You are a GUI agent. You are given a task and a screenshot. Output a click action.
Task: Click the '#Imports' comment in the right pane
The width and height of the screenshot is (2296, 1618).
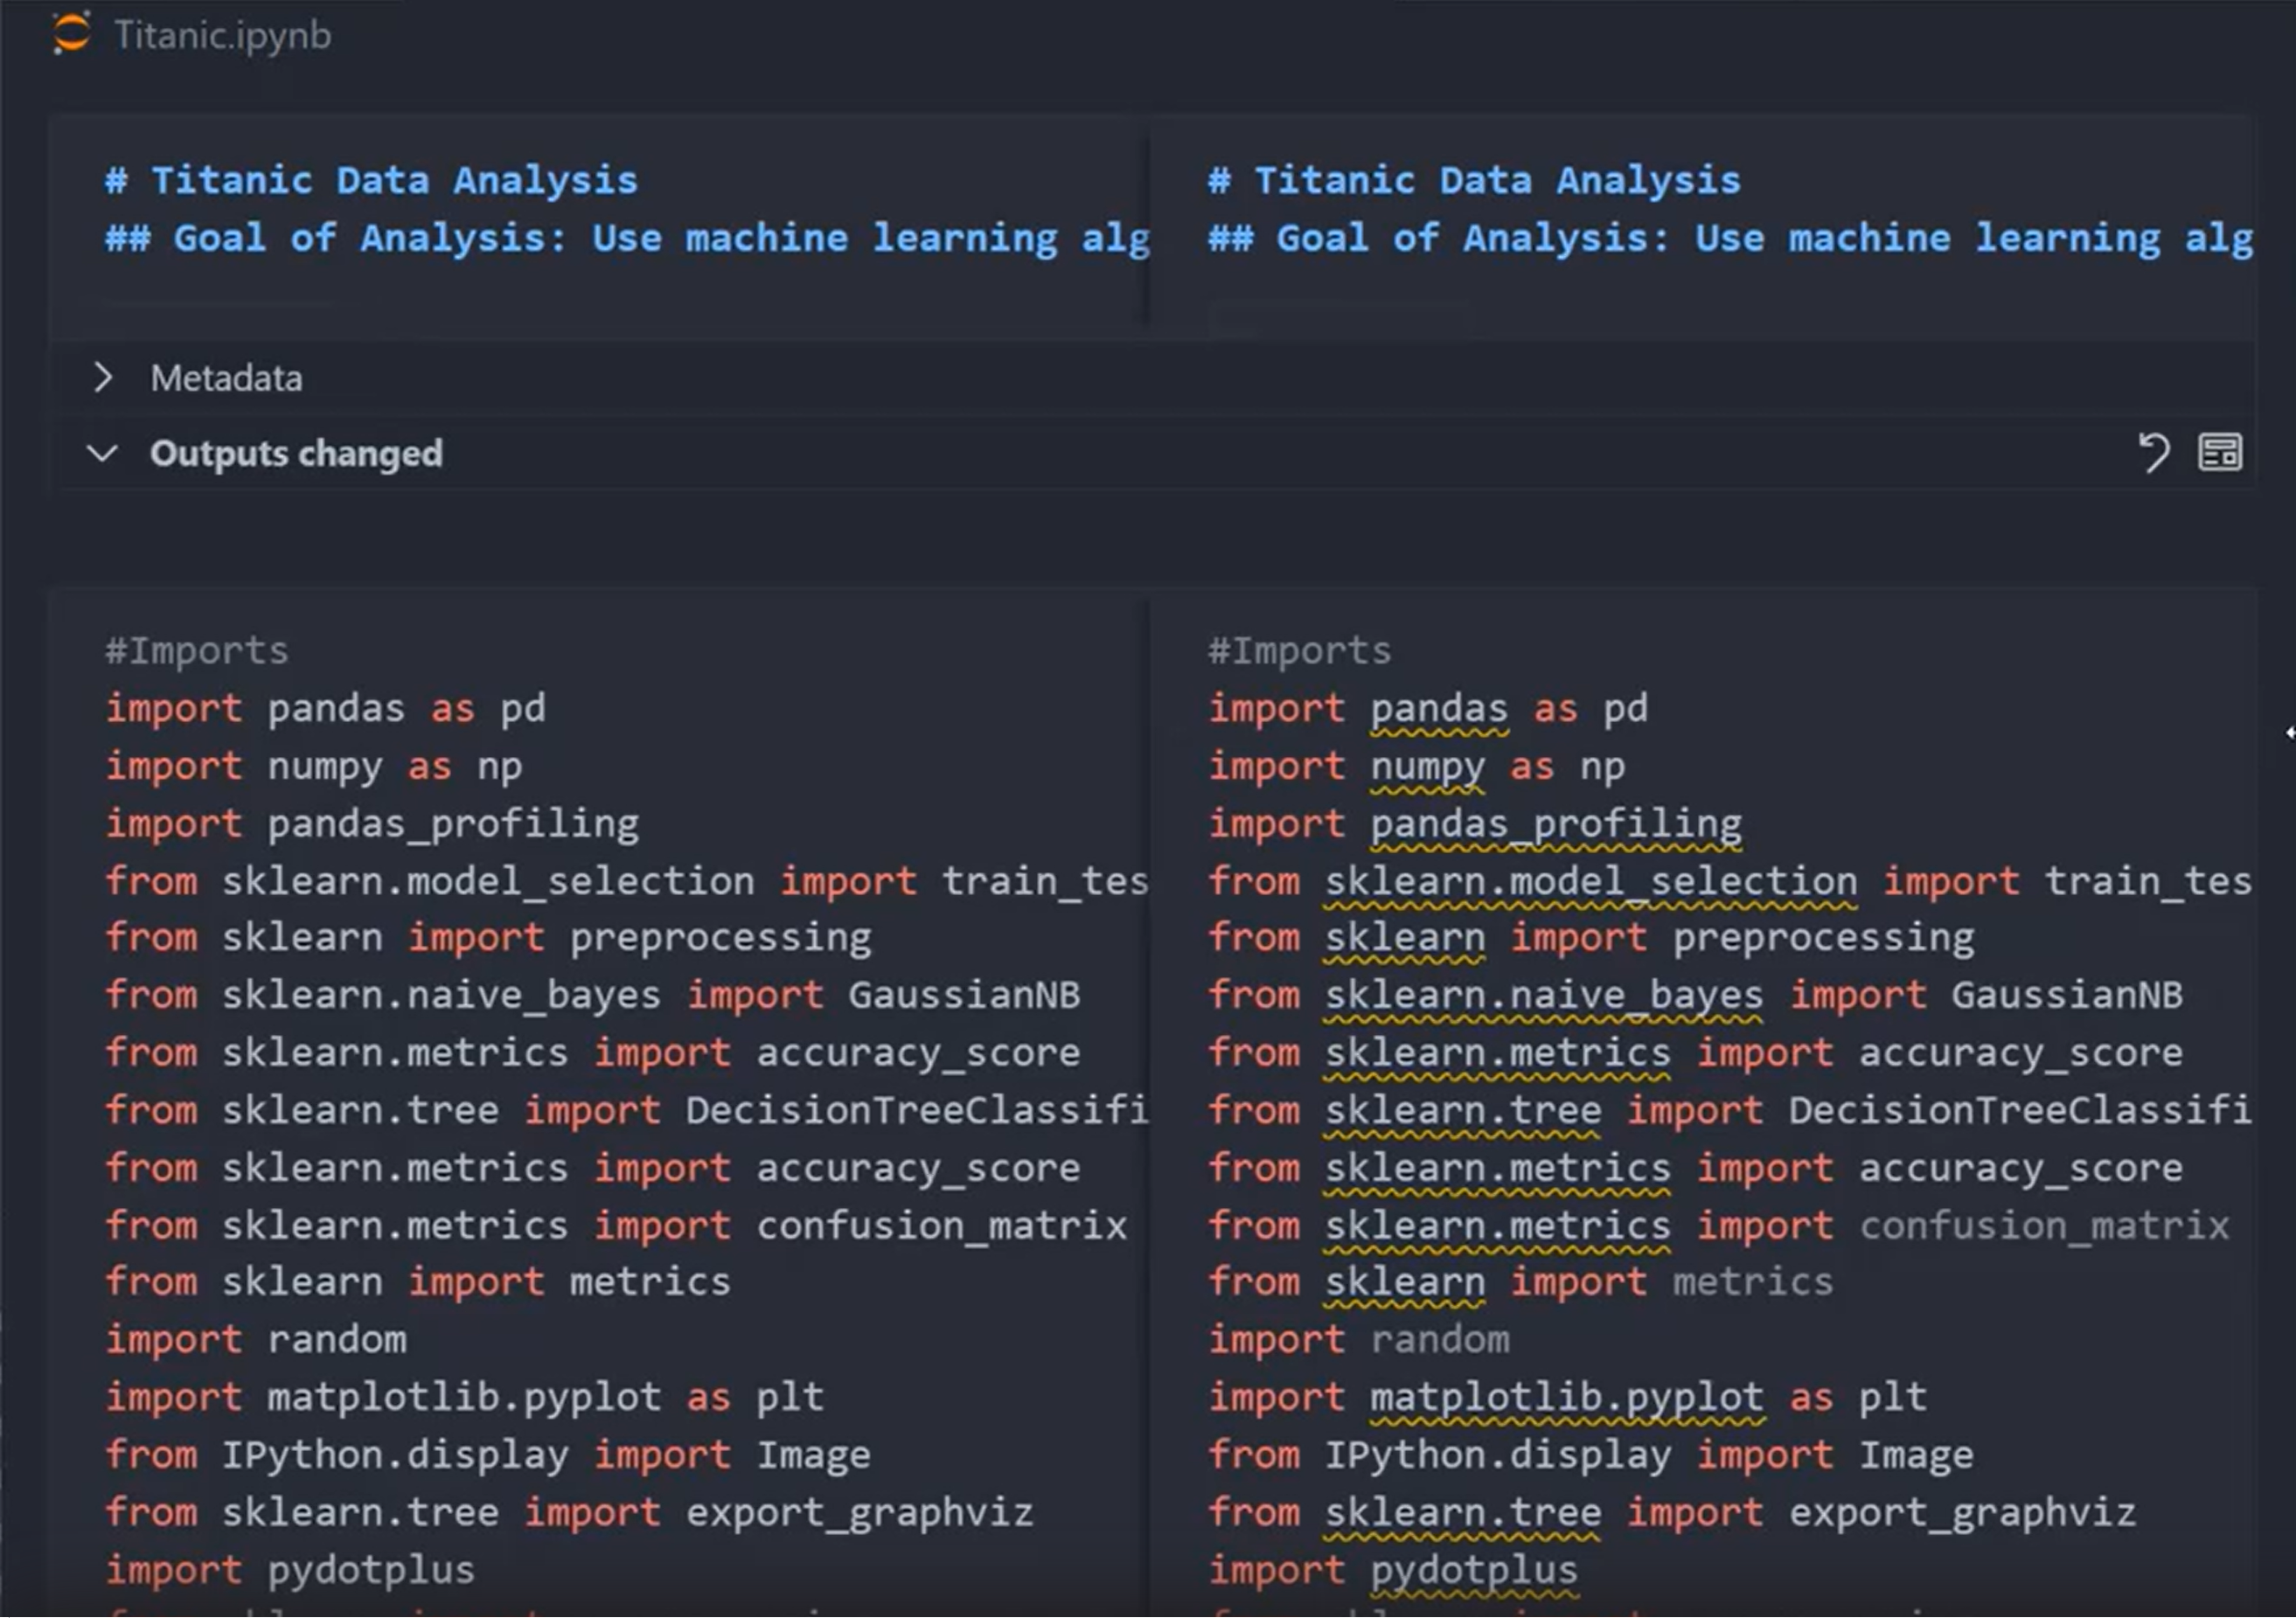pos(1300,651)
